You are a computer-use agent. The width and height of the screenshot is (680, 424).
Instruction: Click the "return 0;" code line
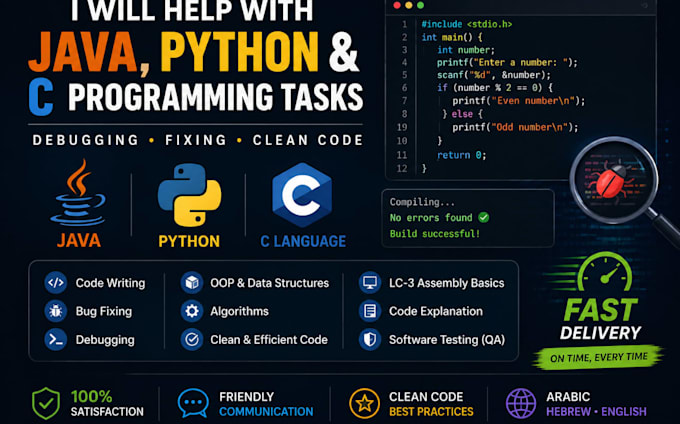pyautogui.click(x=461, y=155)
